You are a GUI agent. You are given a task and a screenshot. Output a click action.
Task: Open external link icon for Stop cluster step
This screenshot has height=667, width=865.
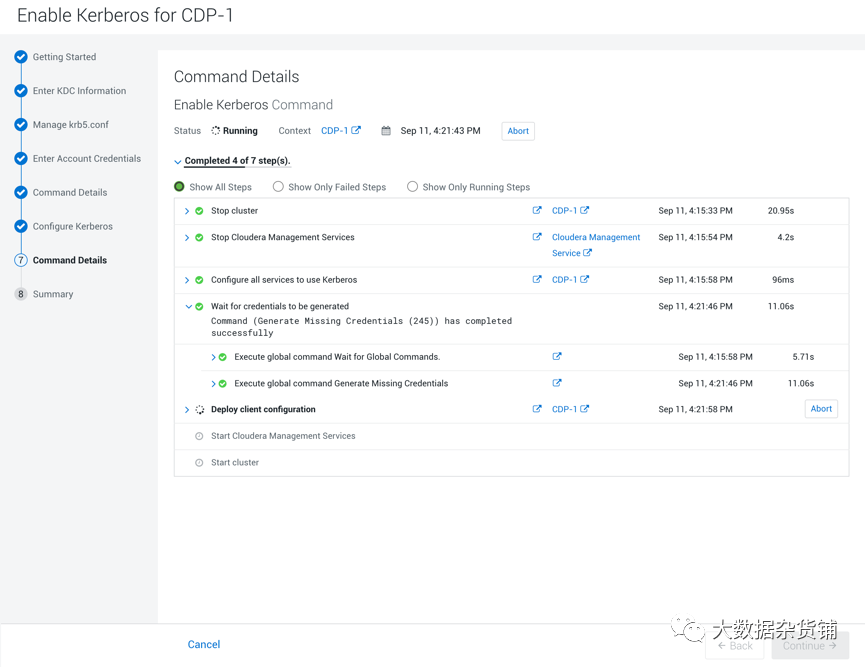pos(537,211)
